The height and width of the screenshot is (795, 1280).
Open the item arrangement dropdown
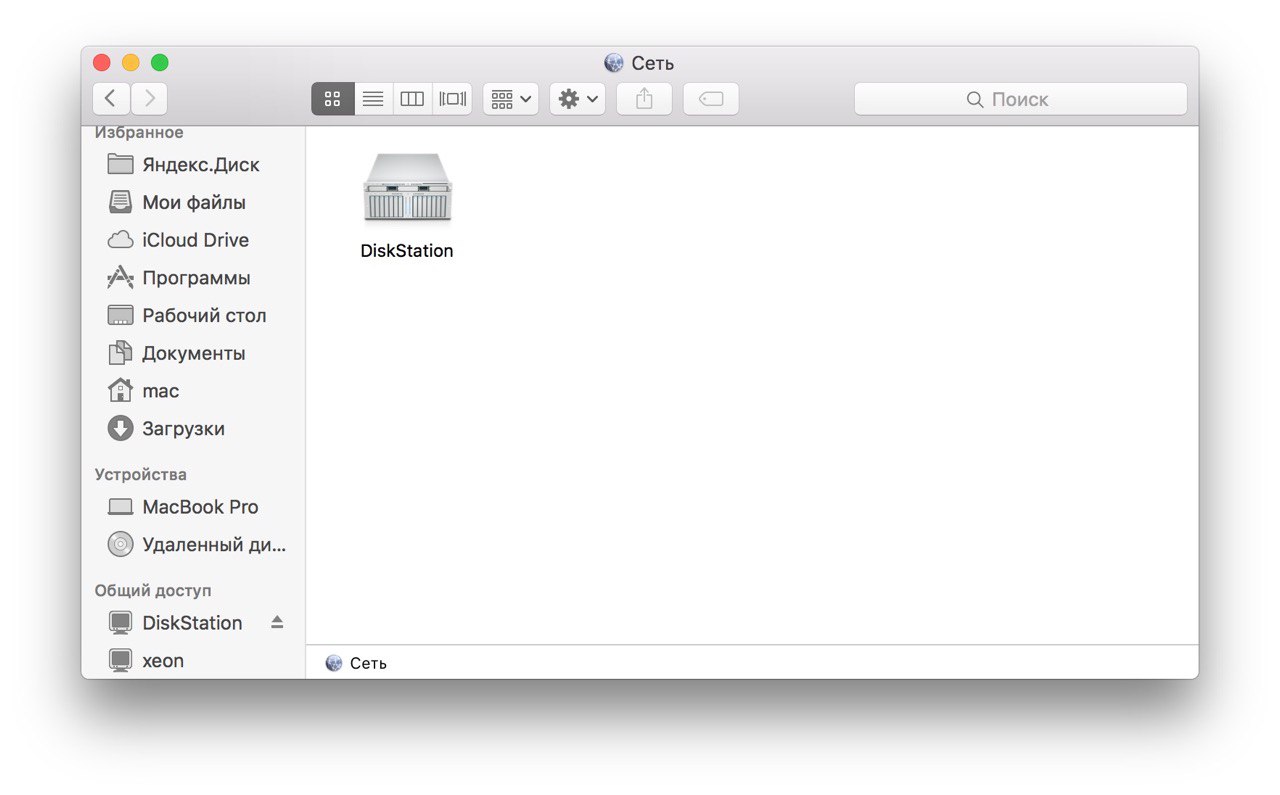[x=511, y=99]
